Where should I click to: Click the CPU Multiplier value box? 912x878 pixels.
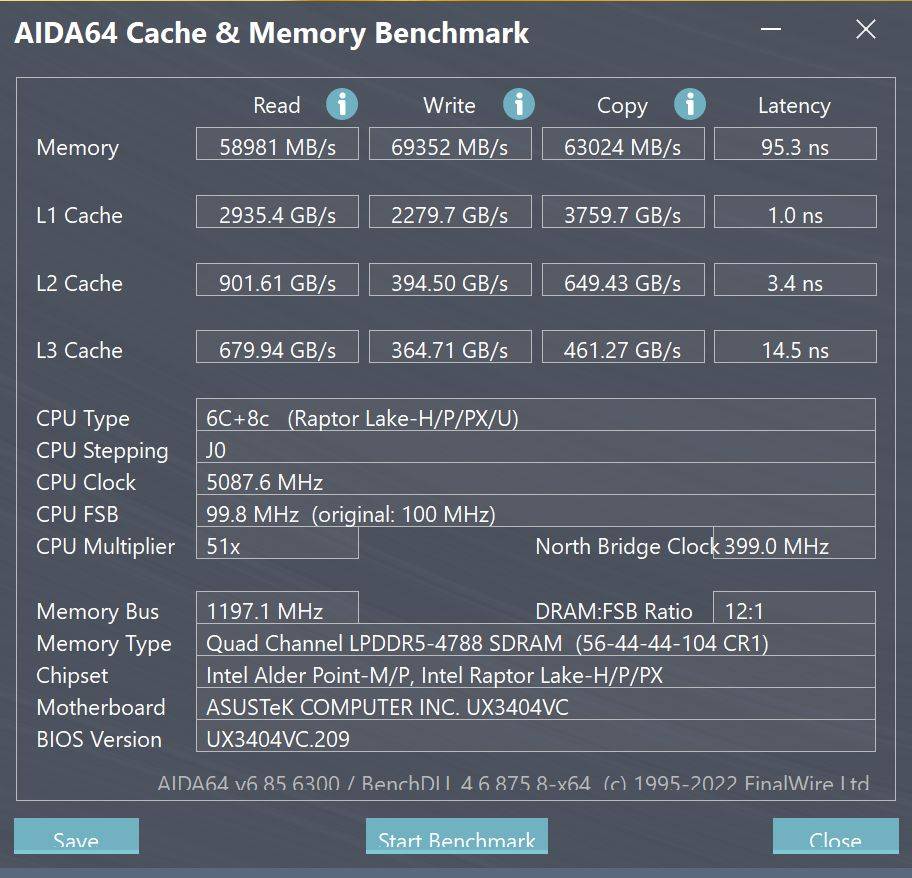(x=277, y=546)
